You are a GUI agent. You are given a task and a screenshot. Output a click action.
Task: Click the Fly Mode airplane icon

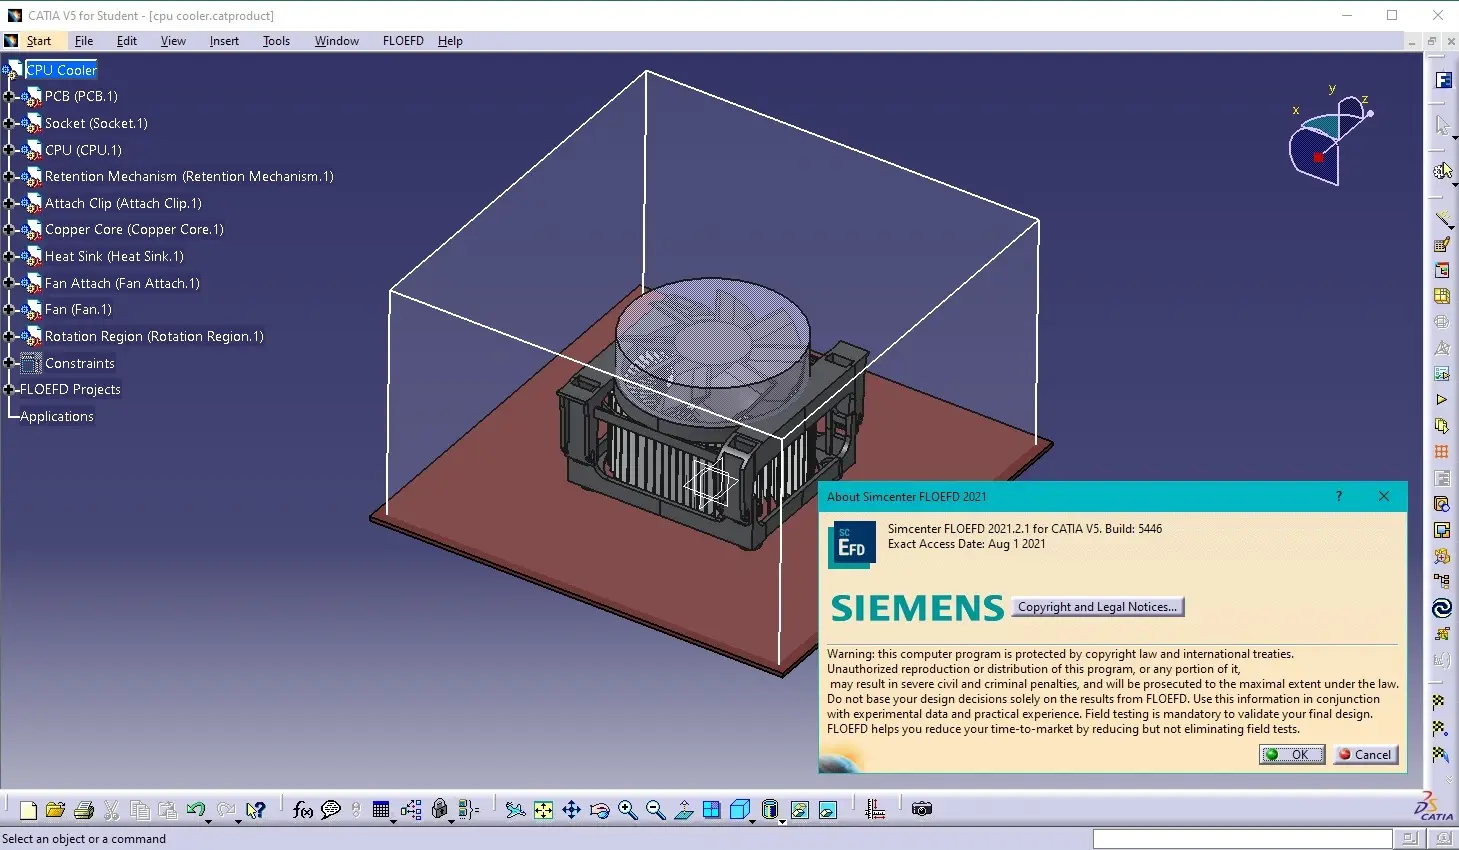515,810
